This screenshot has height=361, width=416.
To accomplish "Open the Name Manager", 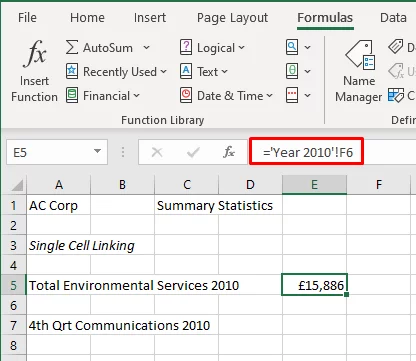I will coord(359,72).
